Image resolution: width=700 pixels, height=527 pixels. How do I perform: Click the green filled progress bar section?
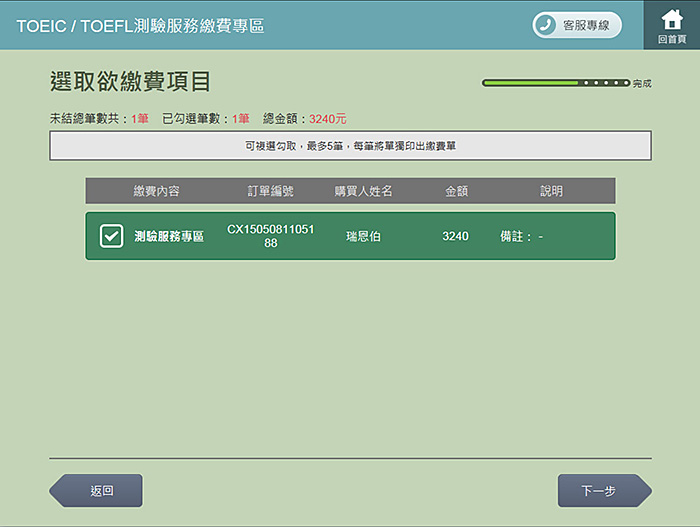click(x=530, y=83)
